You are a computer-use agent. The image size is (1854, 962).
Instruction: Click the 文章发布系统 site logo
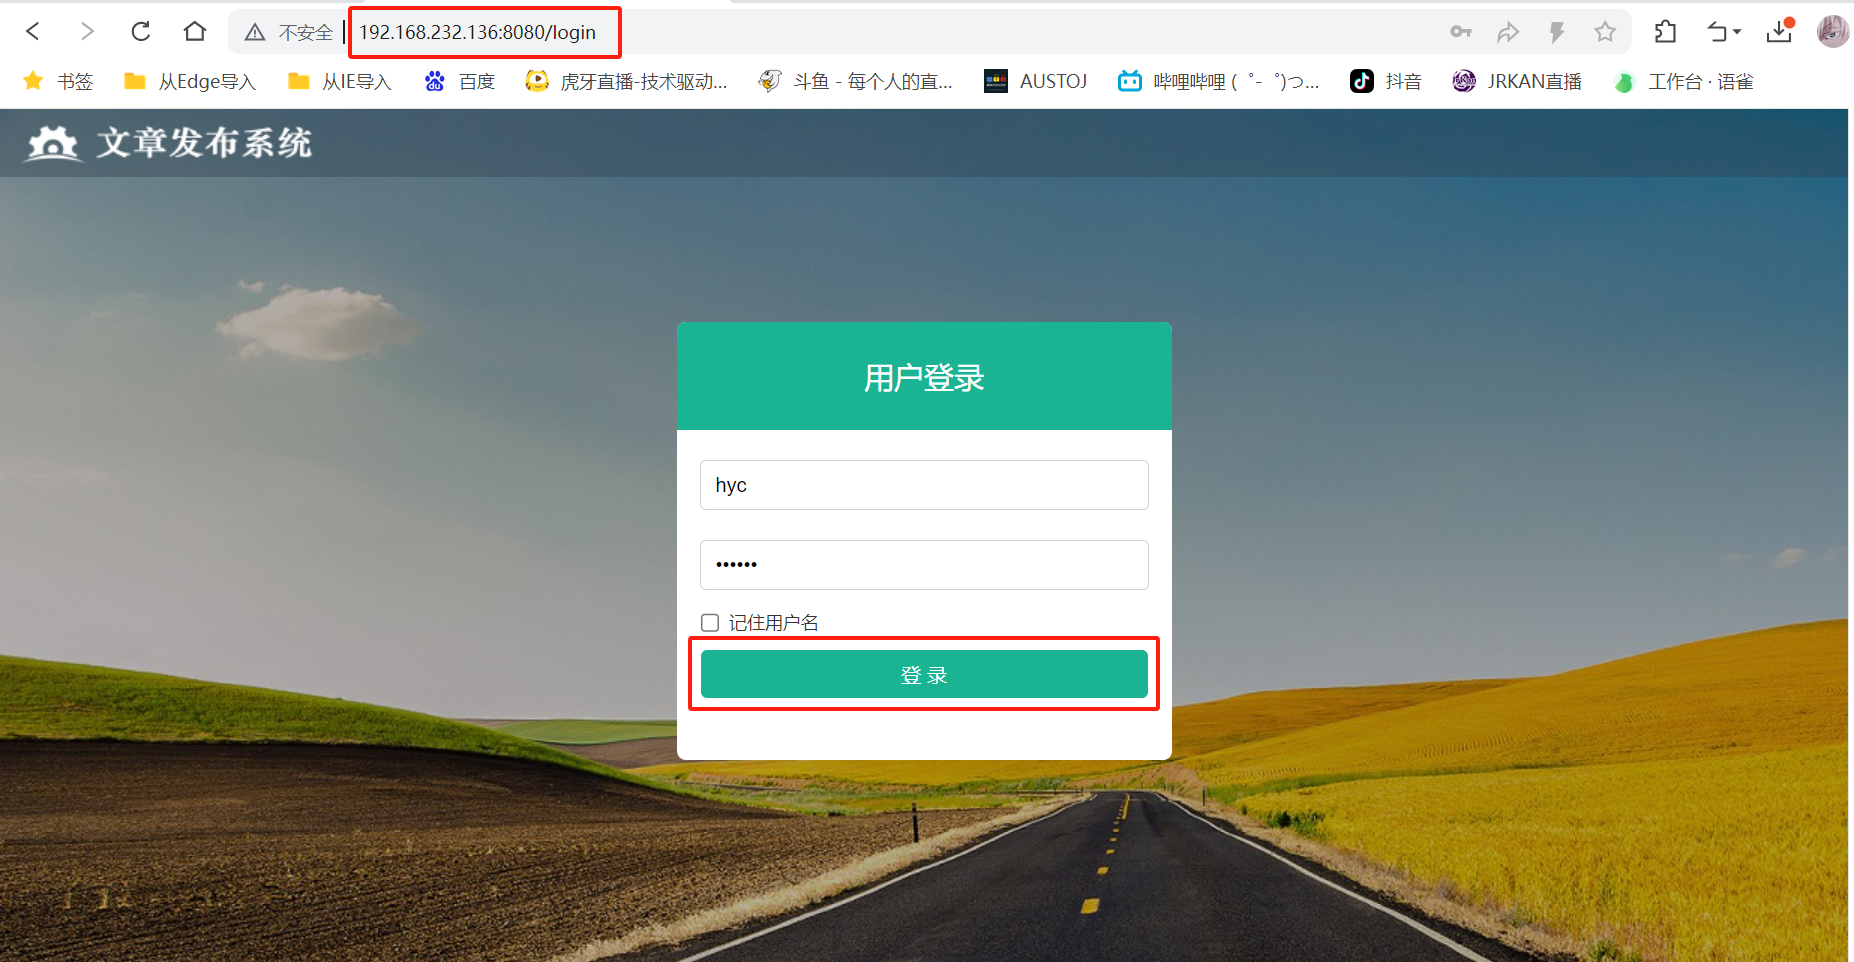coord(168,143)
